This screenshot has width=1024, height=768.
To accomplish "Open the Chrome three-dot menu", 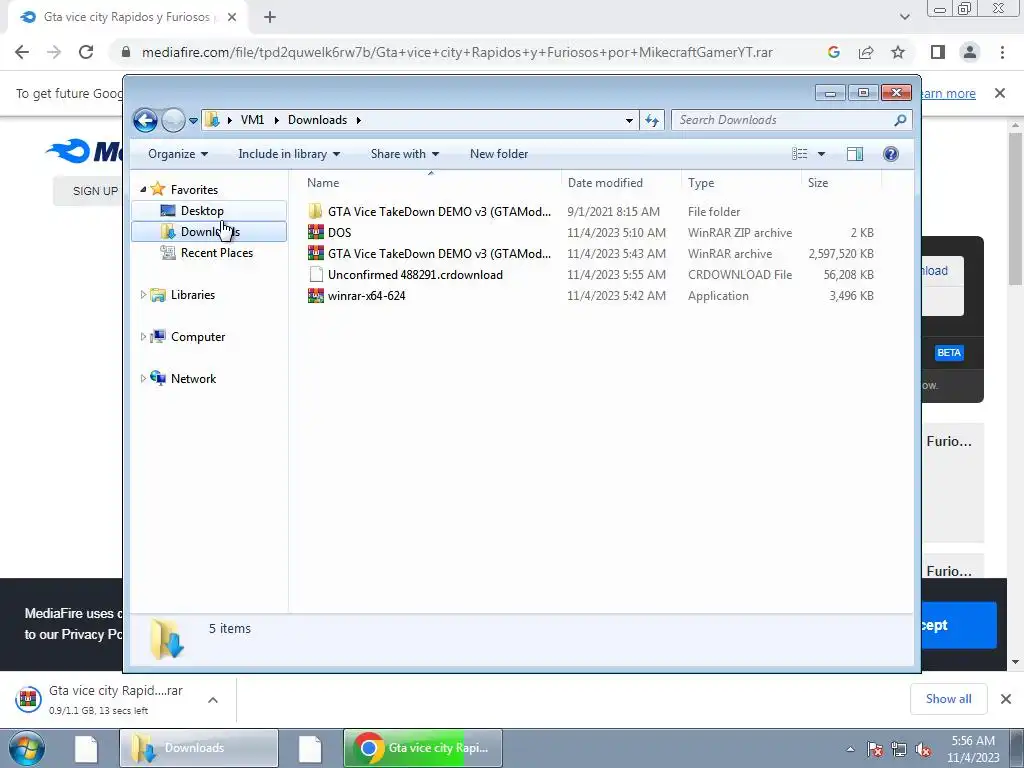I will click(x=1002, y=52).
